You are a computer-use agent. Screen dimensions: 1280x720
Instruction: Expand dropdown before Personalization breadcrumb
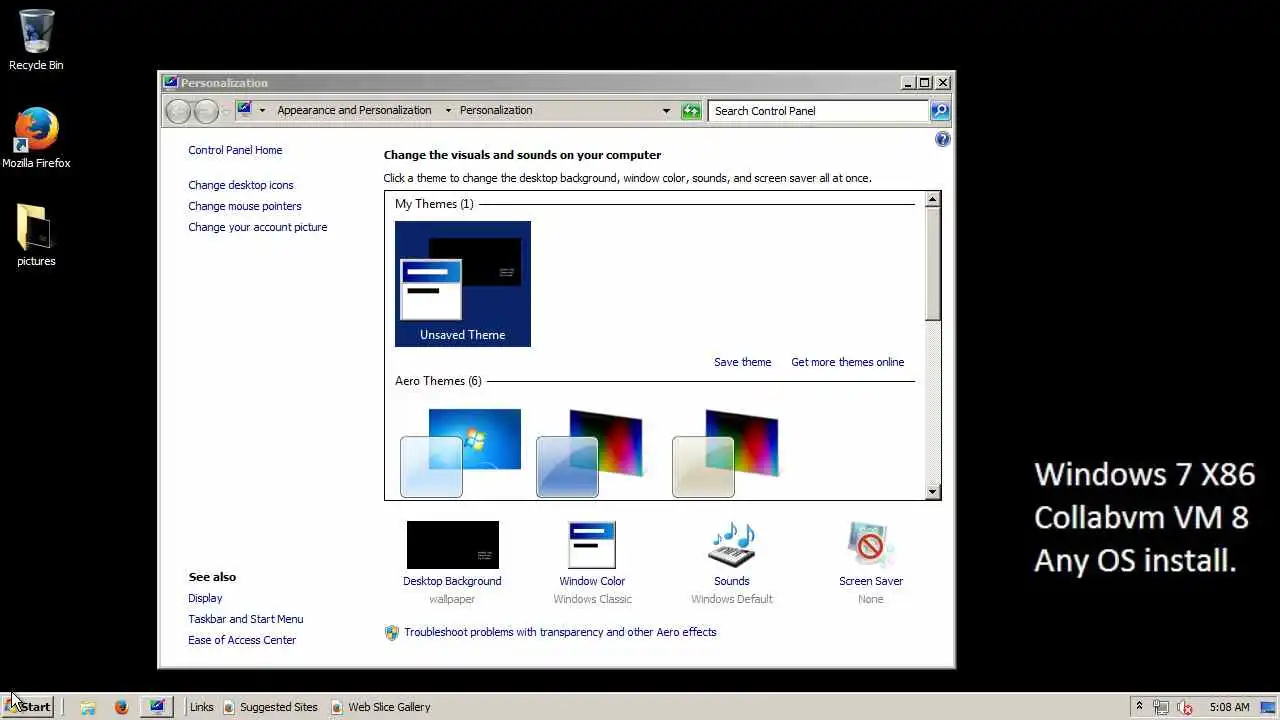coord(447,110)
